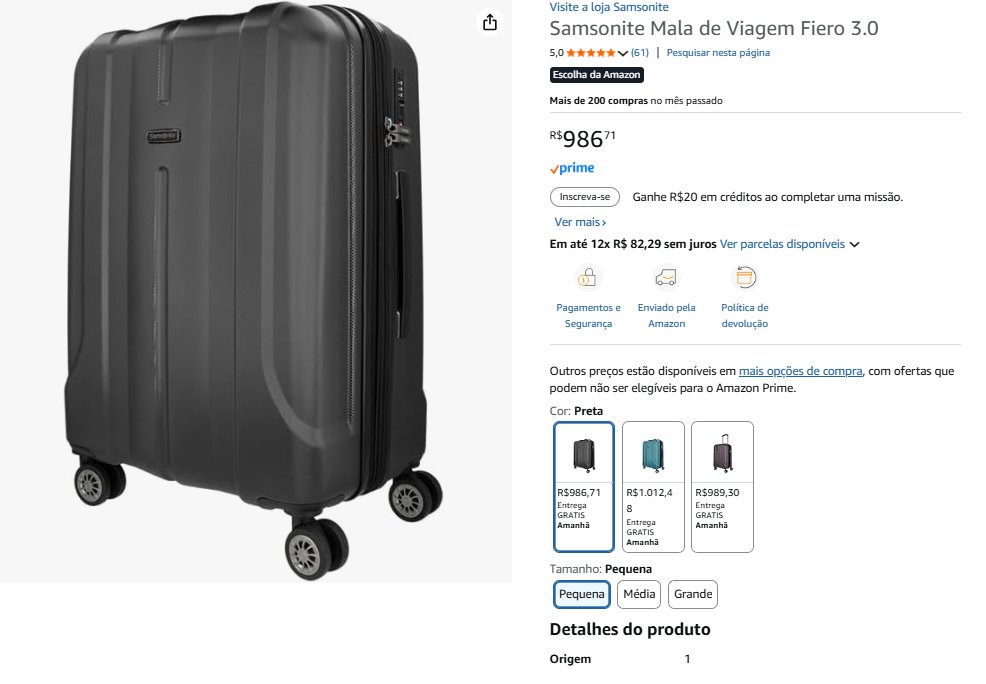Choose the Grande size option
This screenshot has width=986, height=684.
click(x=693, y=594)
